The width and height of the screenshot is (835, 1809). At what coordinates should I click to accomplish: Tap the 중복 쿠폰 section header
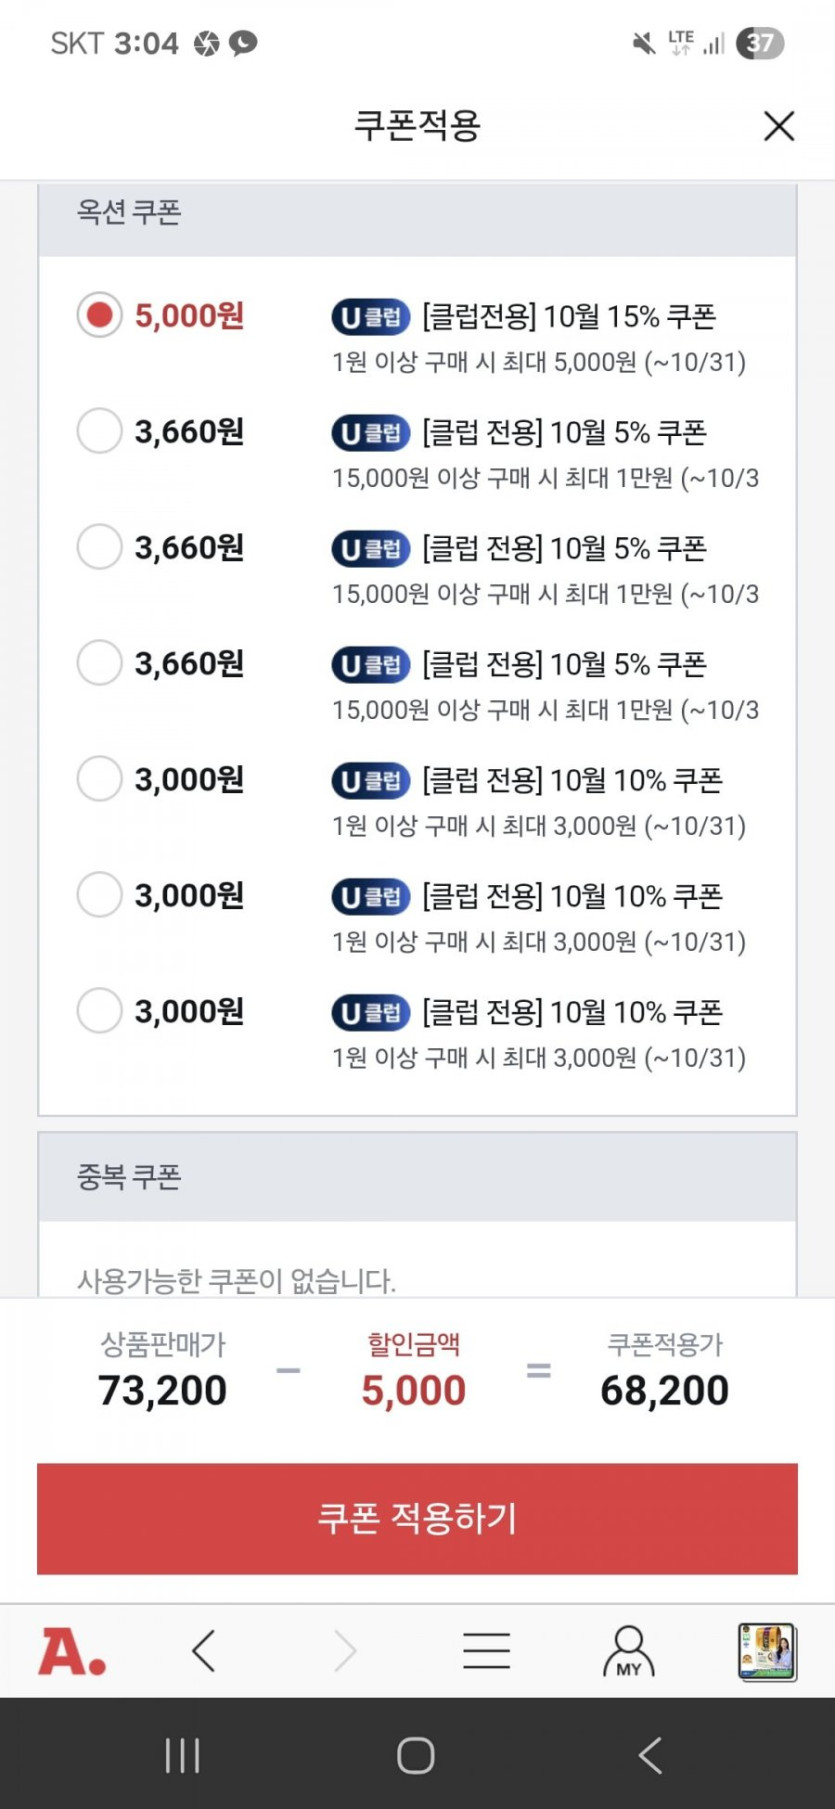coord(129,1177)
